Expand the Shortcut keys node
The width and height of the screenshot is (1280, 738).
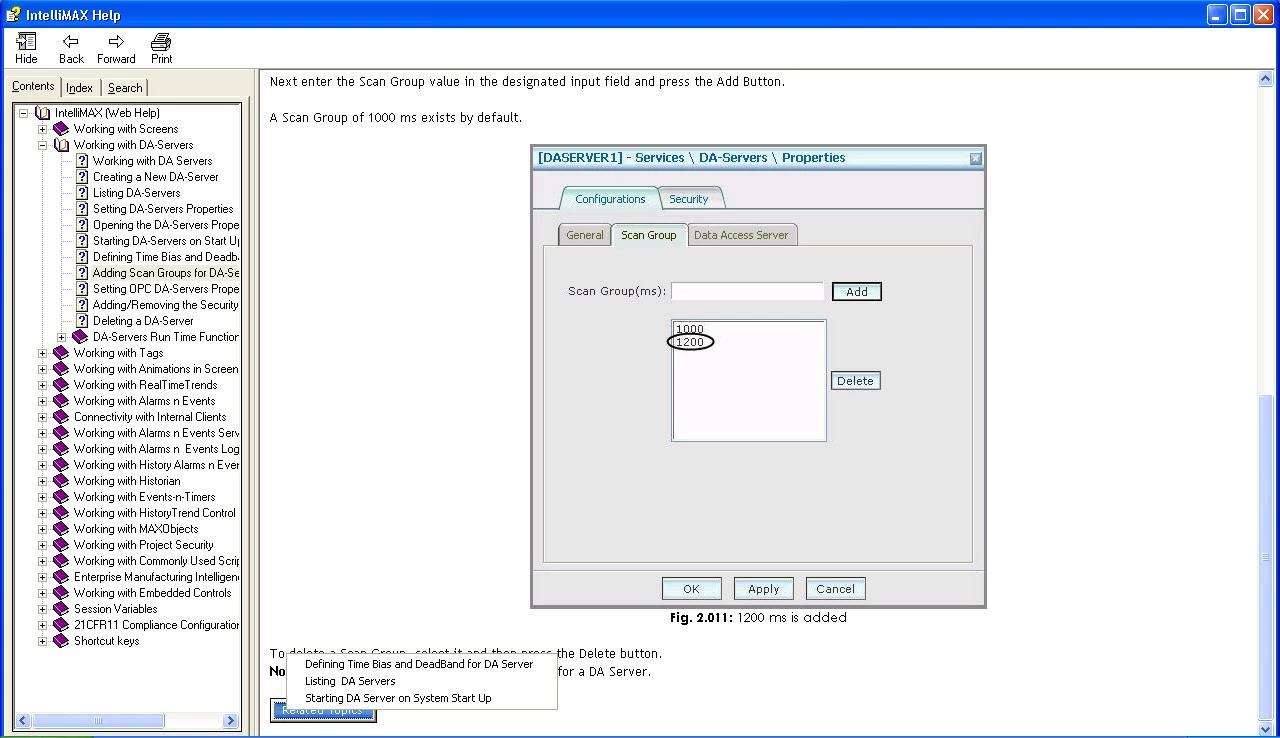(x=42, y=641)
